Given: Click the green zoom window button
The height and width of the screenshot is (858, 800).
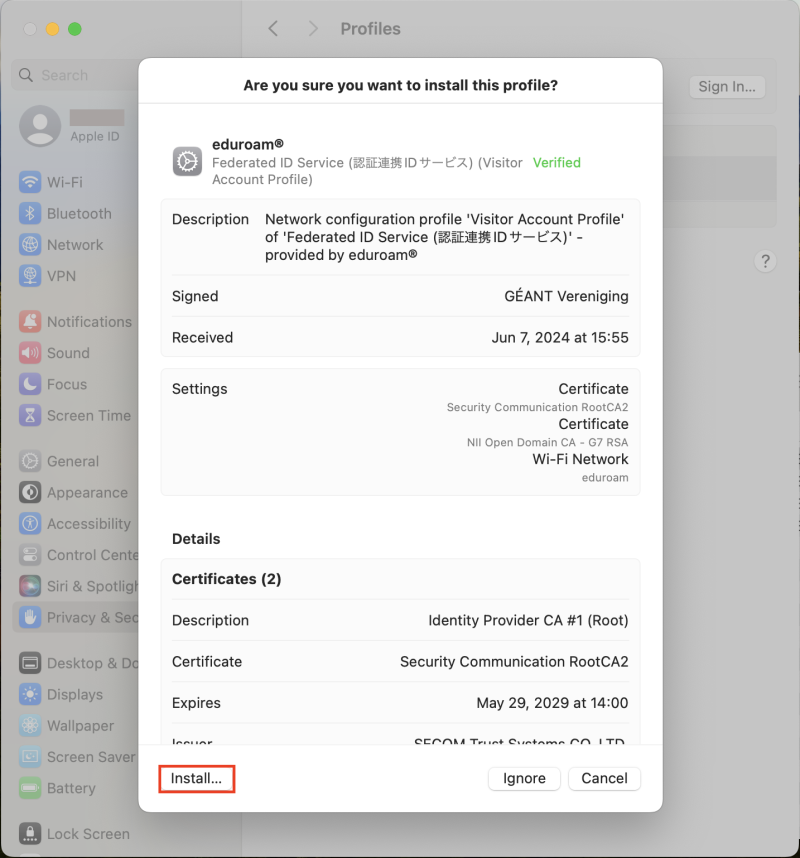Looking at the screenshot, I should coord(75,29).
